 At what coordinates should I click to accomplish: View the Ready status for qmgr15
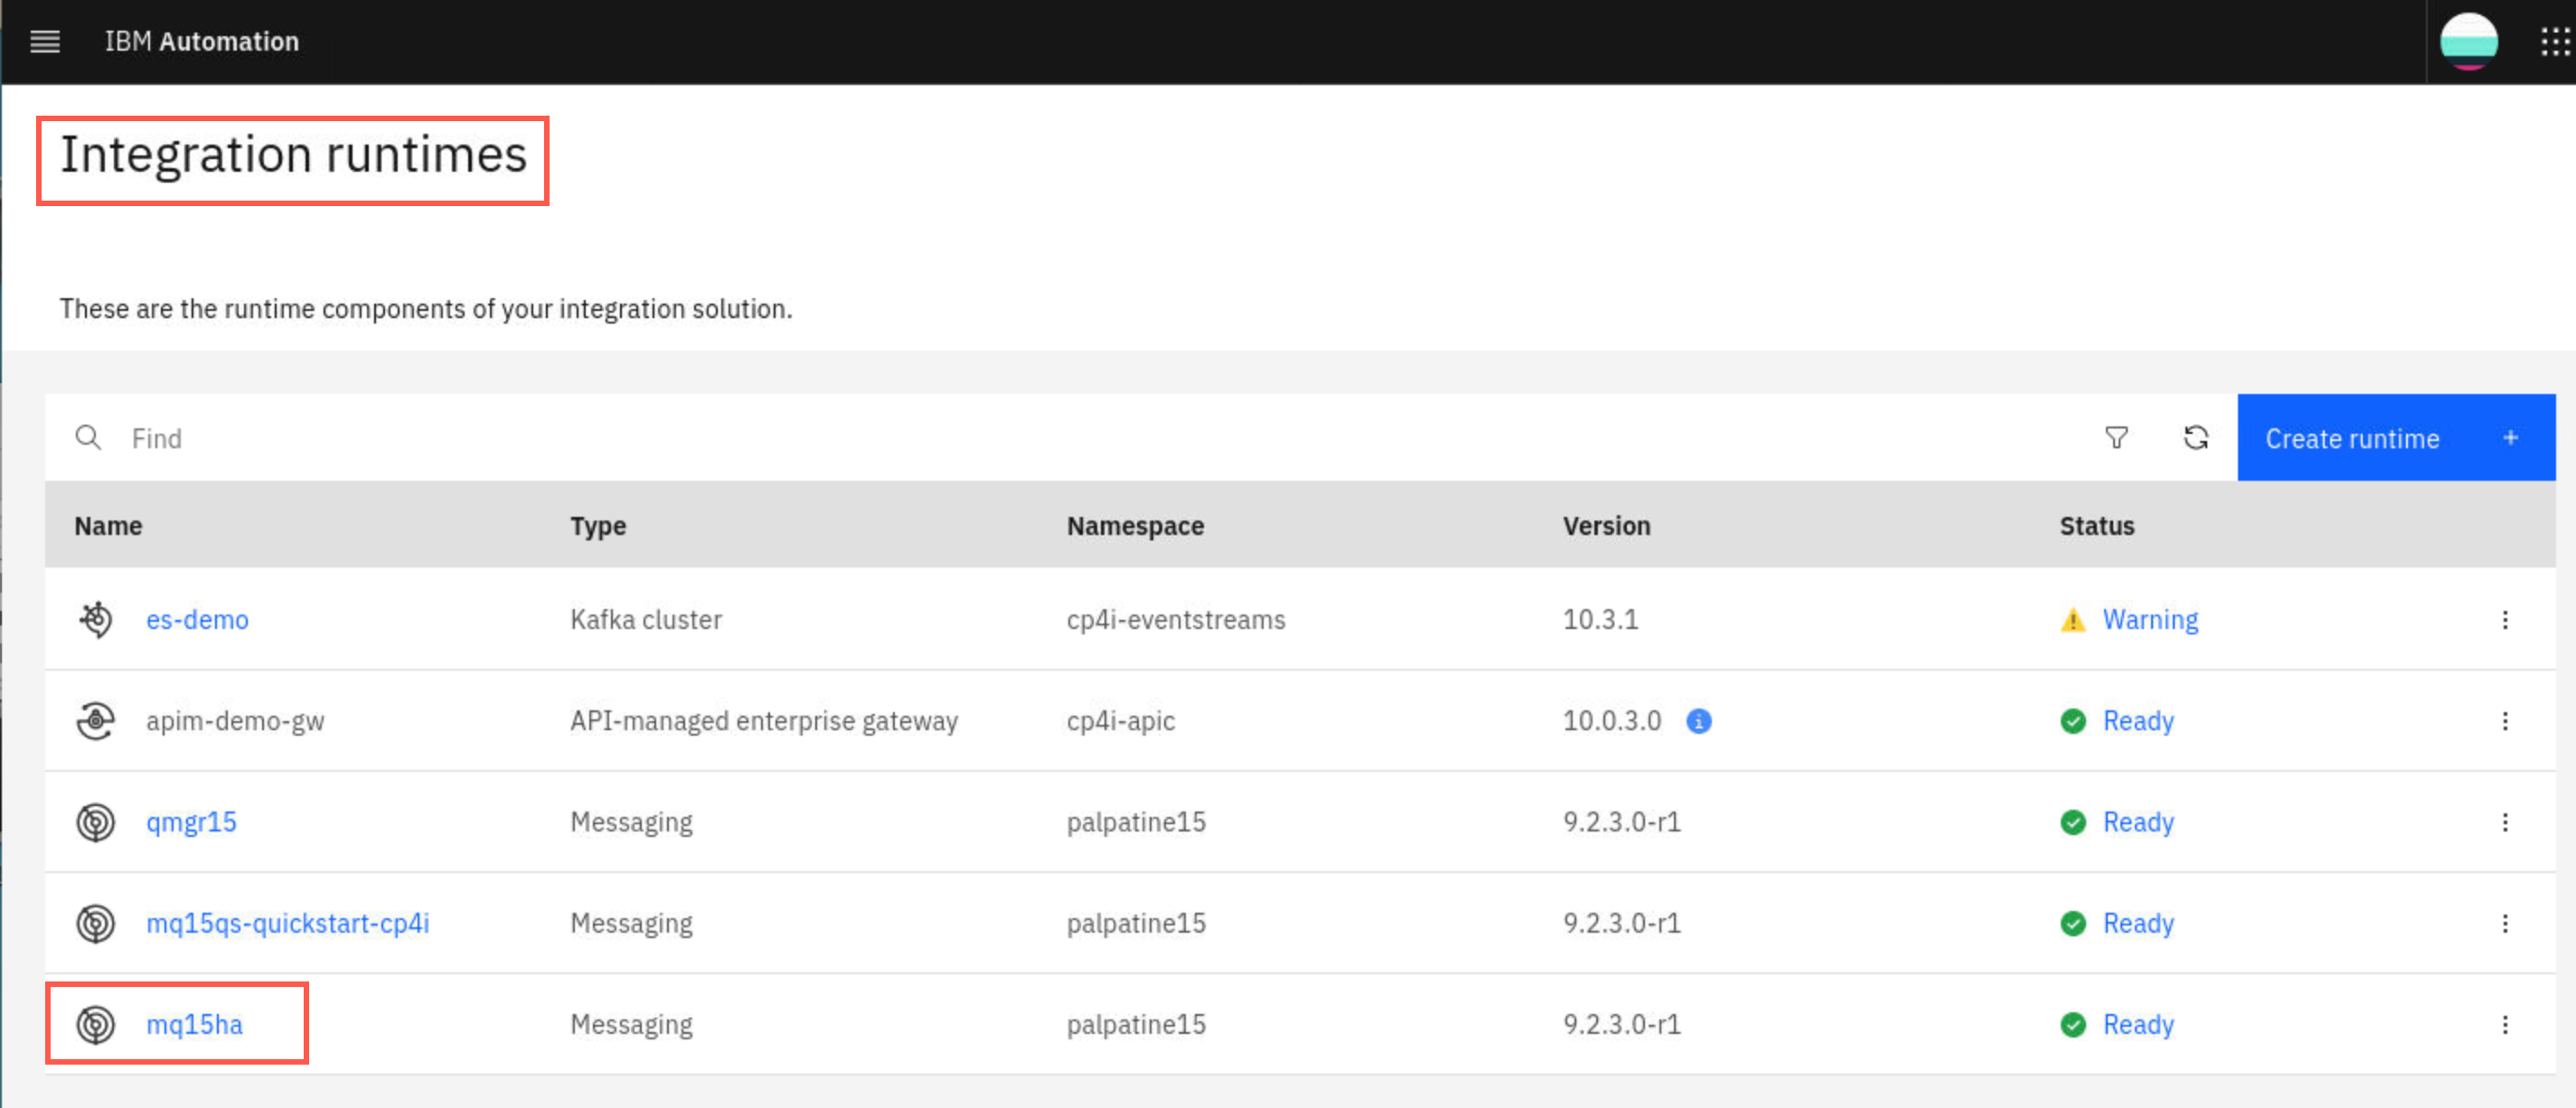point(2138,822)
